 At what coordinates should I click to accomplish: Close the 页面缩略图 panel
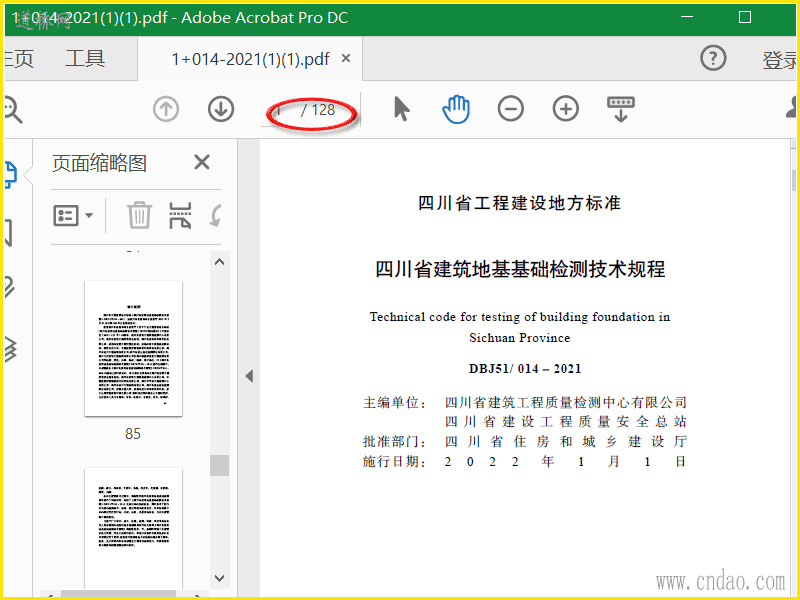202,163
